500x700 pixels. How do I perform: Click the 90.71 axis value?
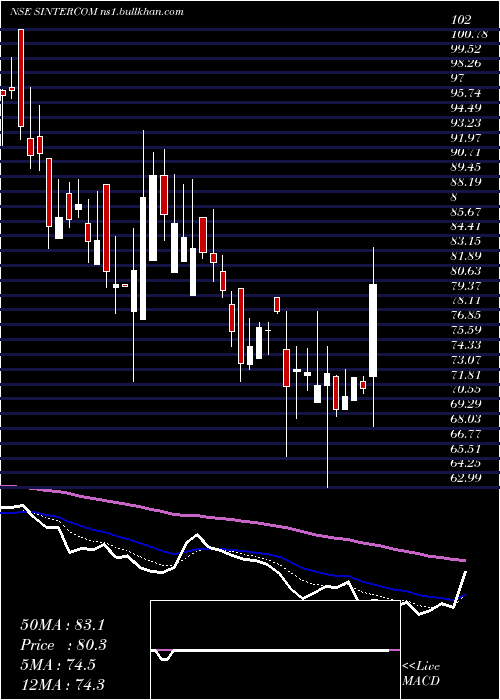click(x=466, y=152)
